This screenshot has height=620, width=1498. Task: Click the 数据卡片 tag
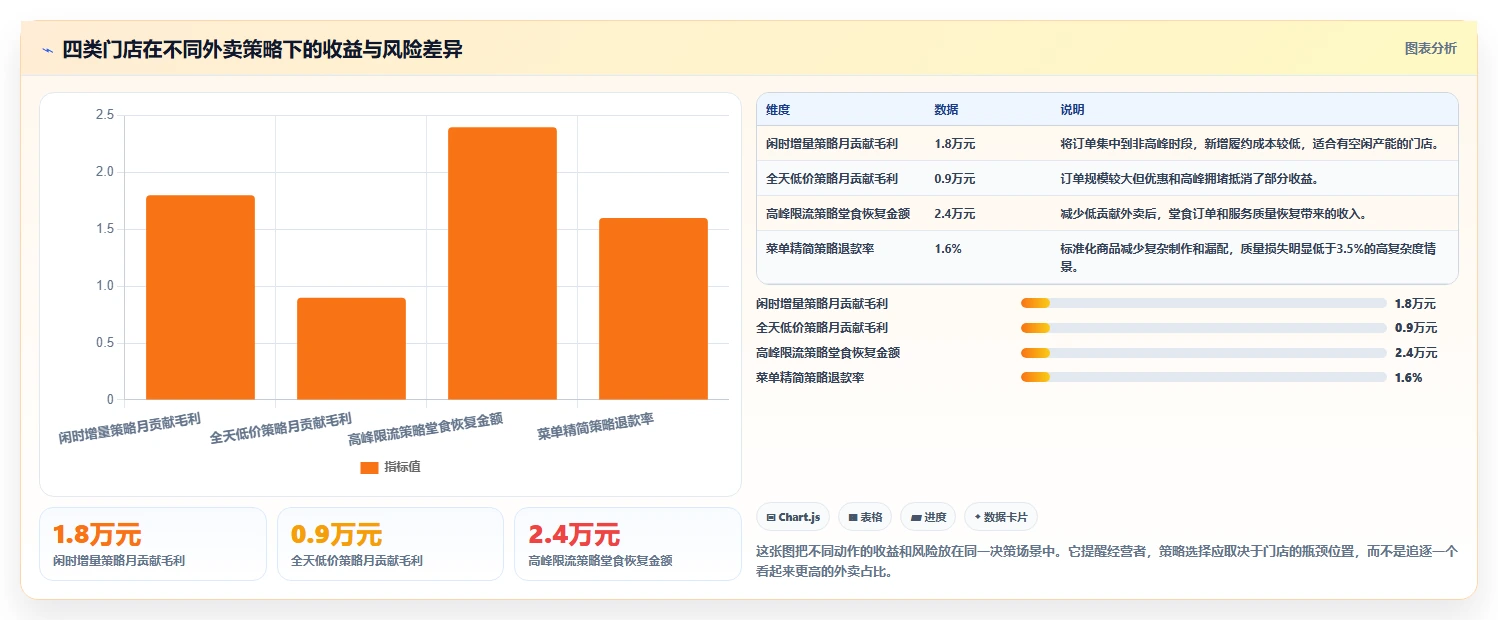click(x=1001, y=517)
